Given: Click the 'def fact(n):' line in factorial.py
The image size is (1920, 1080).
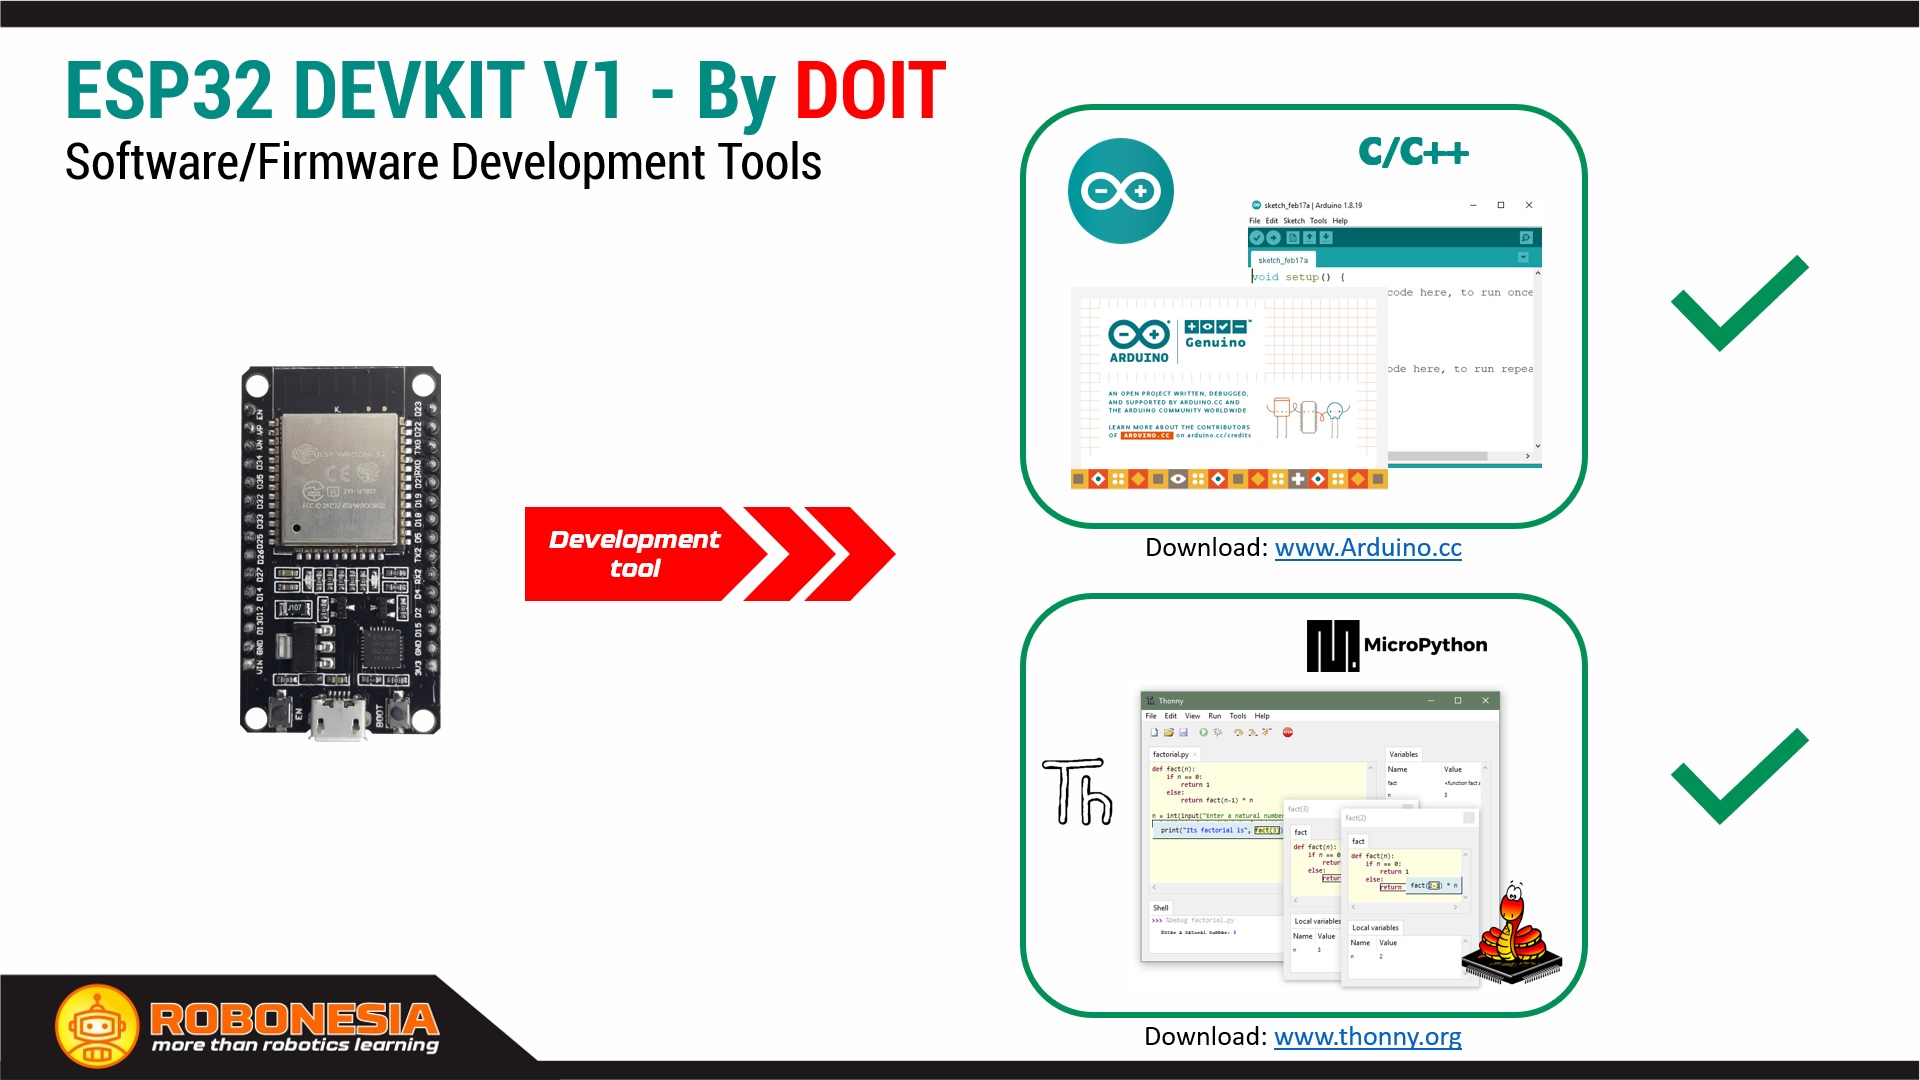Looking at the screenshot, I should pos(1173,769).
